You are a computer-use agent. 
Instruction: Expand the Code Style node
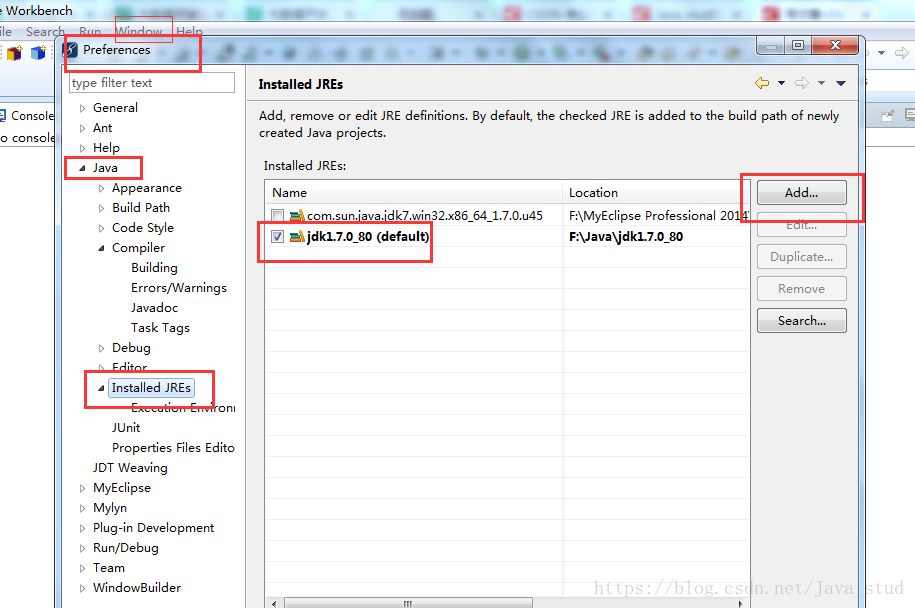click(102, 228)
